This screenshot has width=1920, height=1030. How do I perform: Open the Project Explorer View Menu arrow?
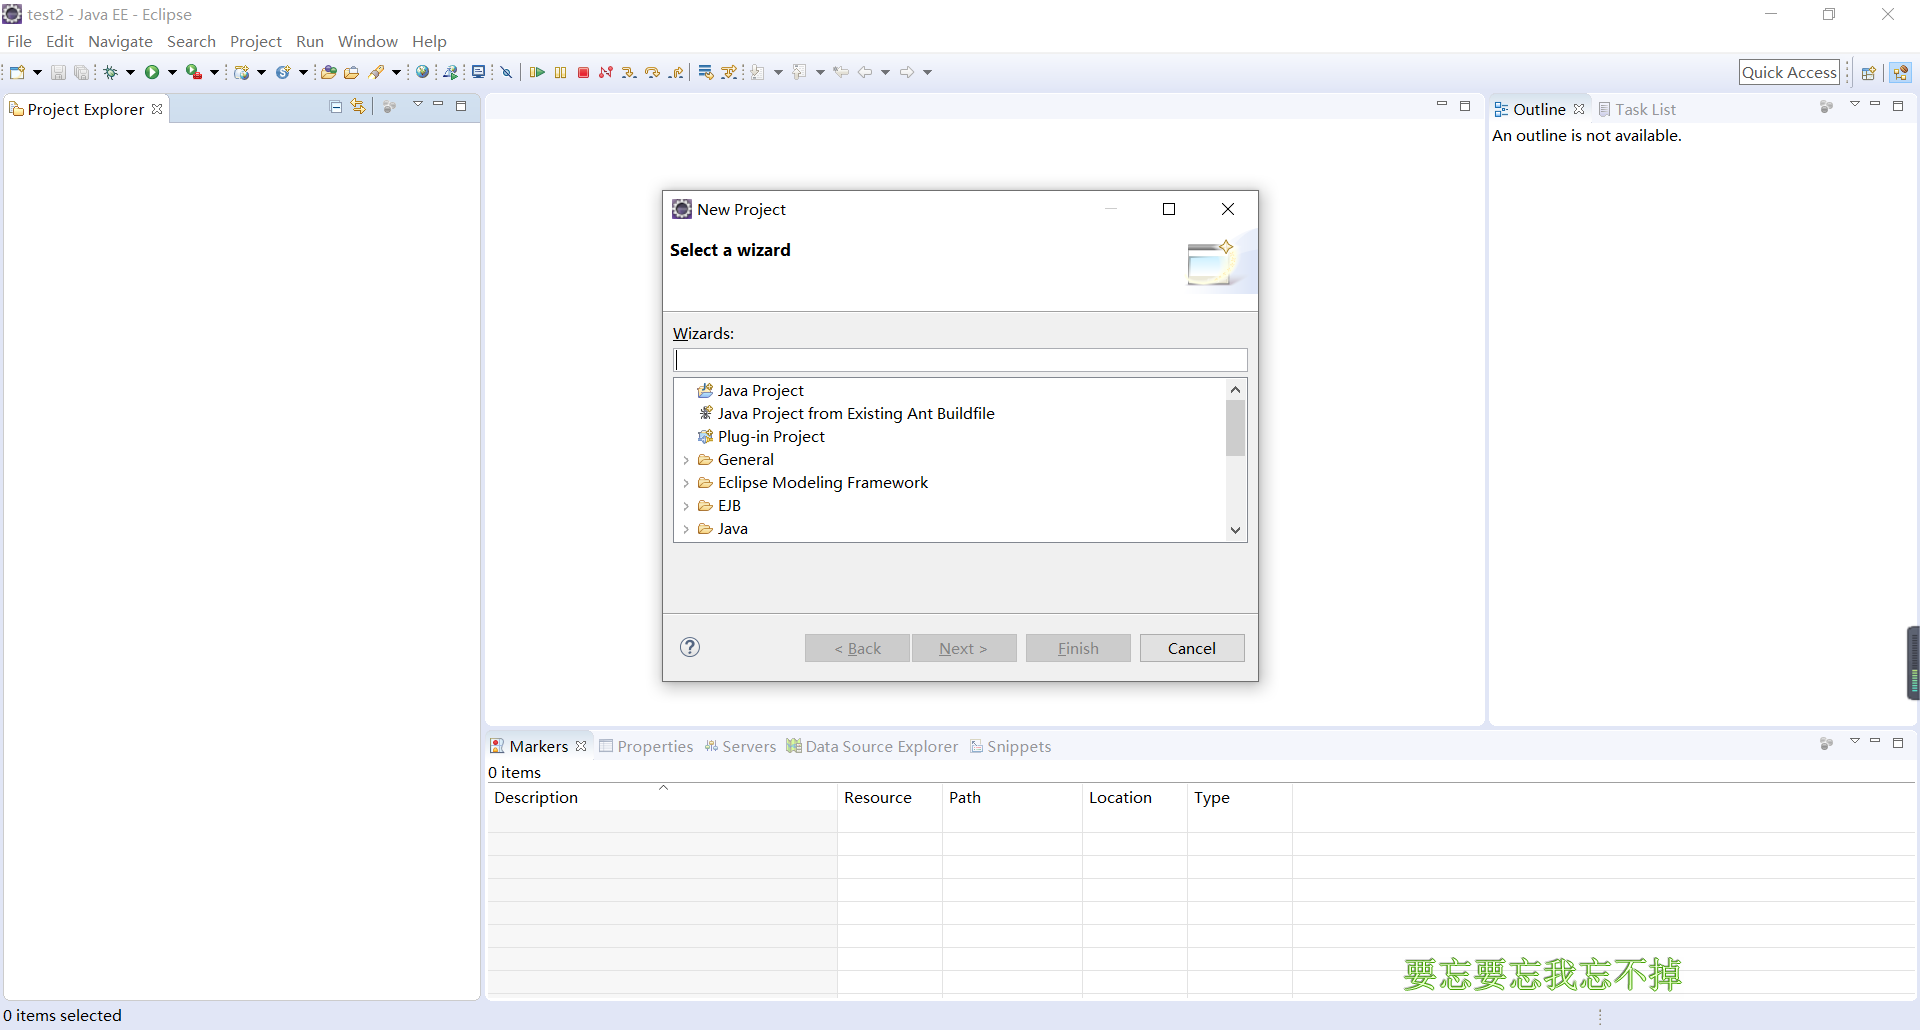(x=418, y=105)
